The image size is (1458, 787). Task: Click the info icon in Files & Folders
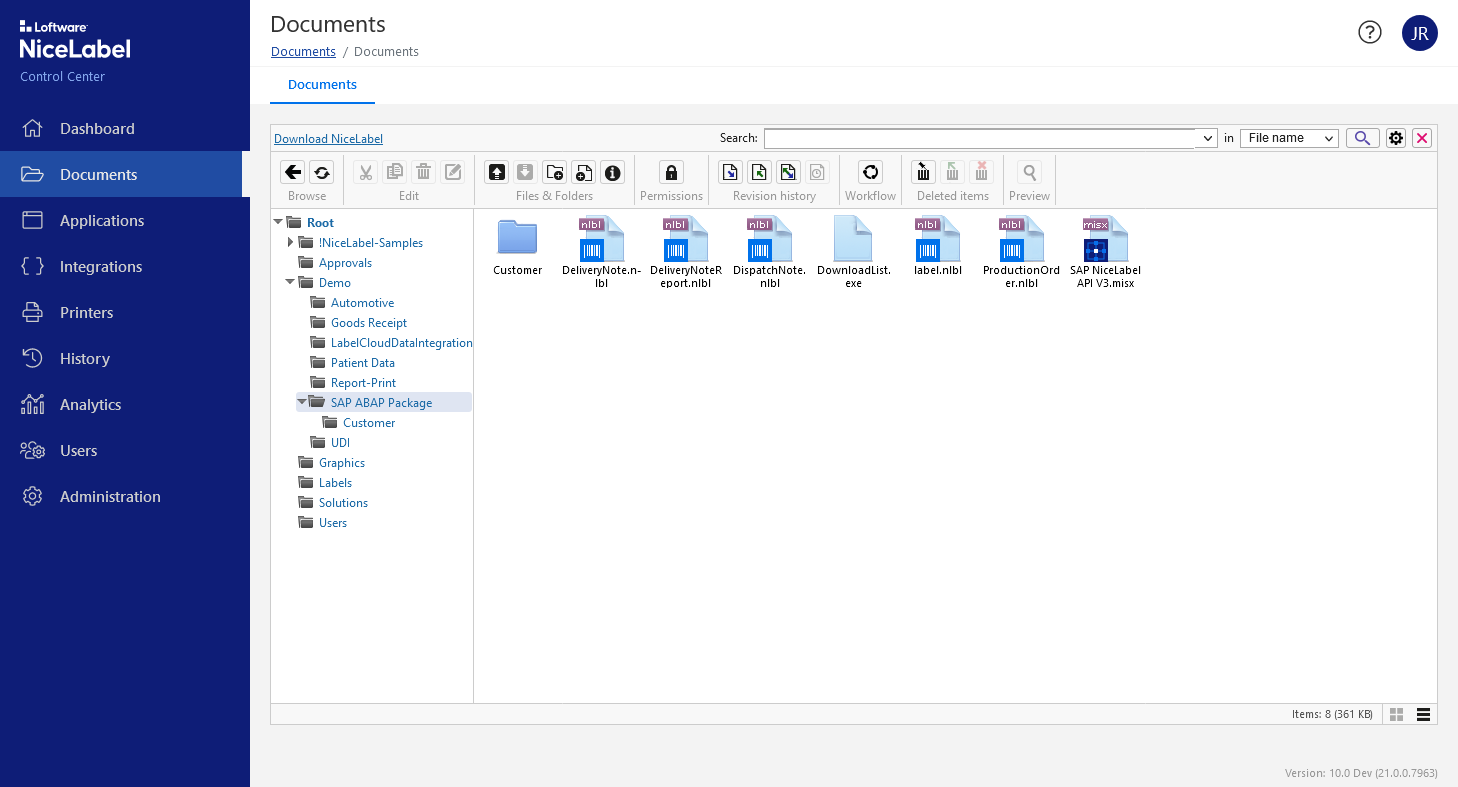(613, 172)
